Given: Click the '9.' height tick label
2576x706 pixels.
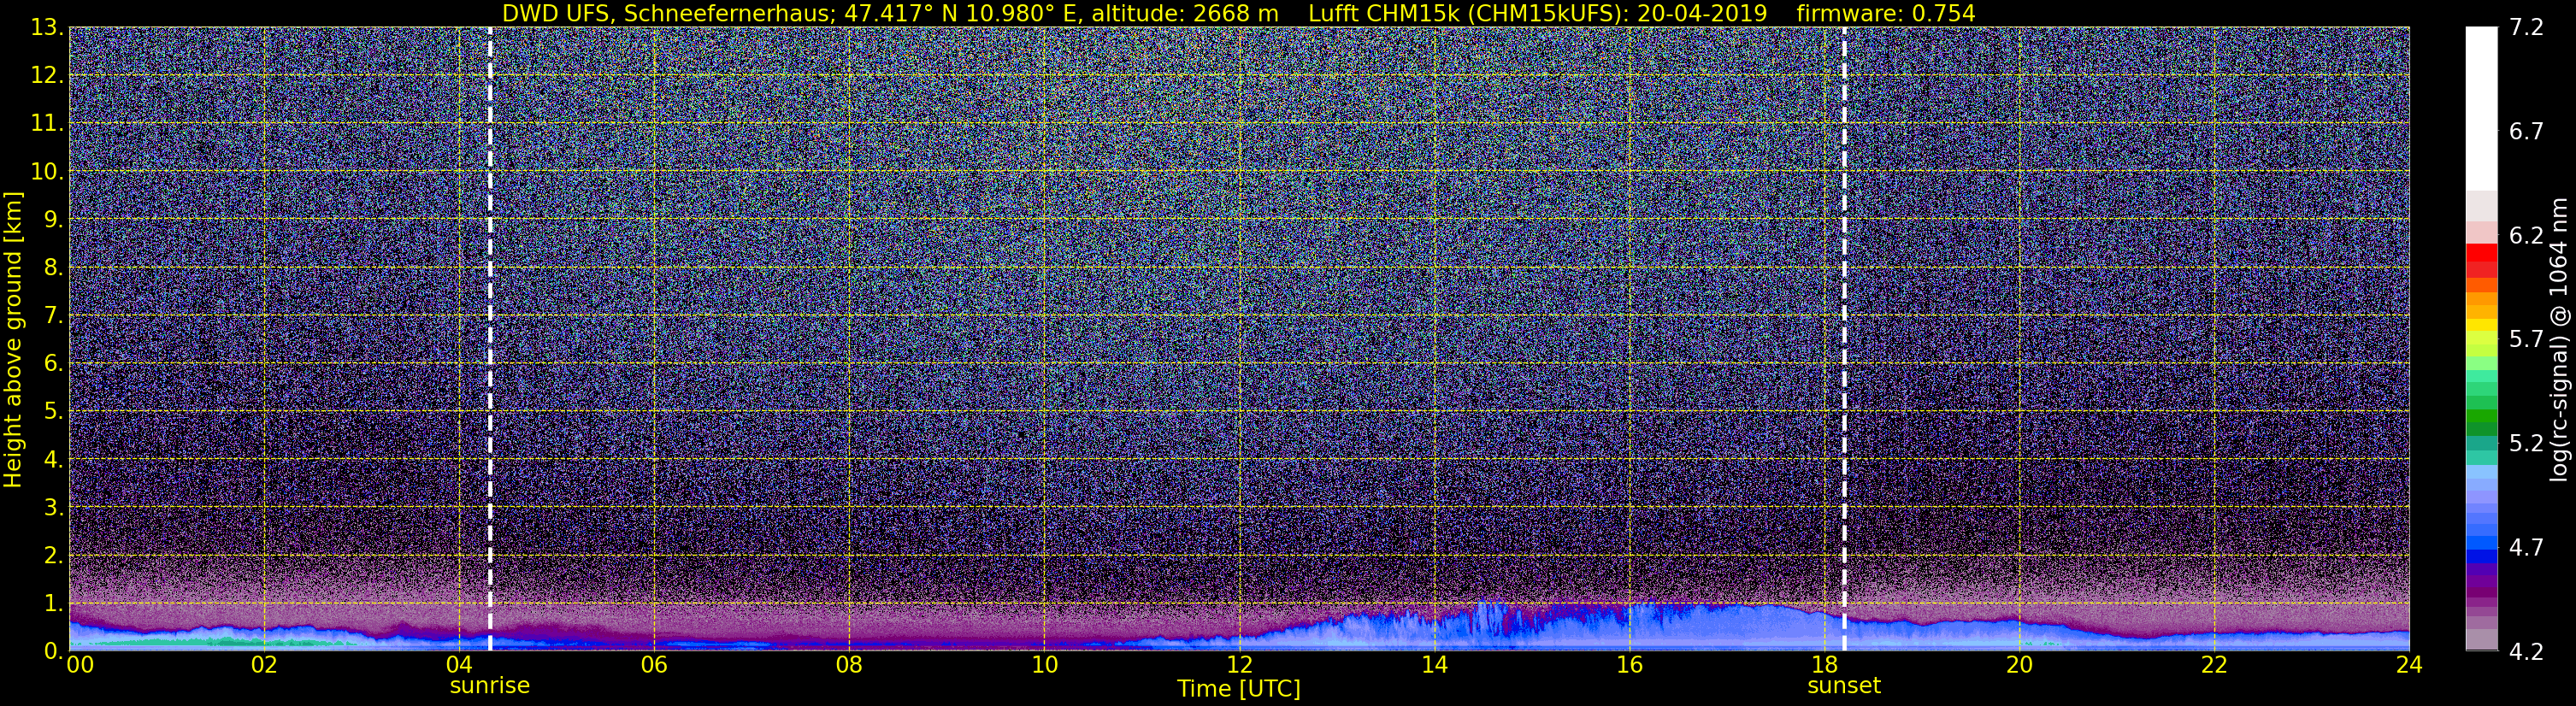Looking at the screenshot, I should pos(54,220).
